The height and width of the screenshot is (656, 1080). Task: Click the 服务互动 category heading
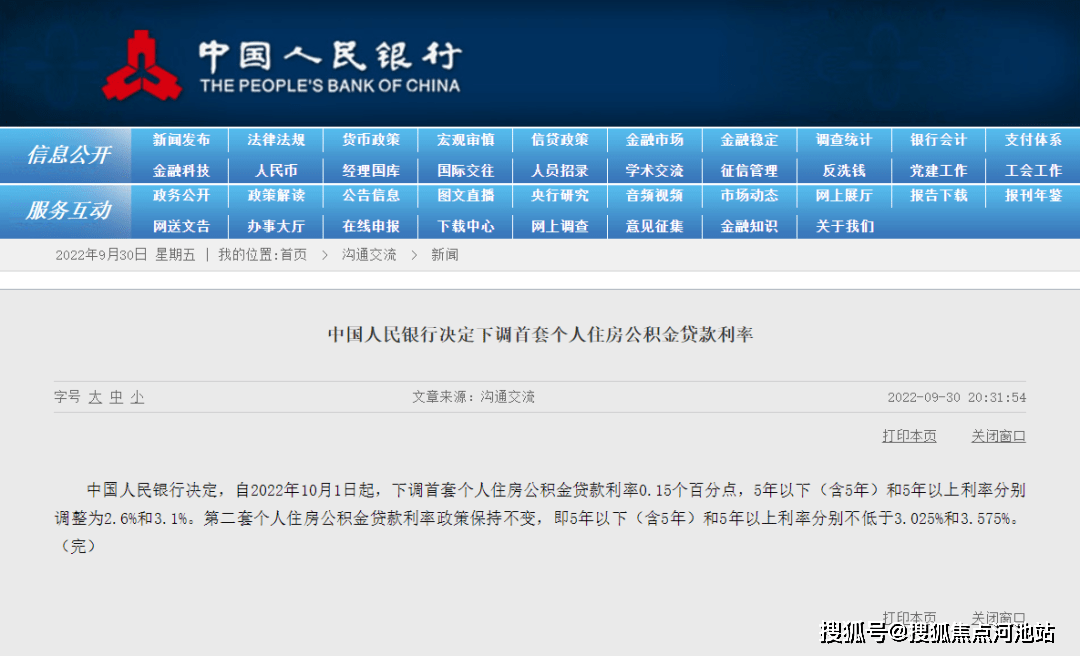point(68,211)
